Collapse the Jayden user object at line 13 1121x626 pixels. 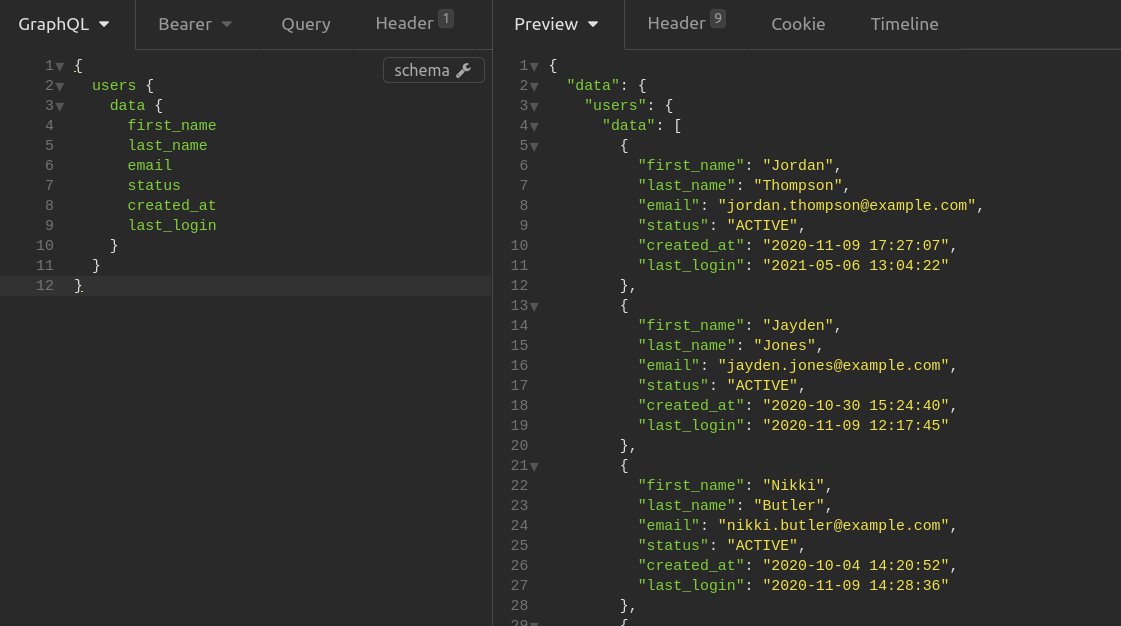coord(534,307)
